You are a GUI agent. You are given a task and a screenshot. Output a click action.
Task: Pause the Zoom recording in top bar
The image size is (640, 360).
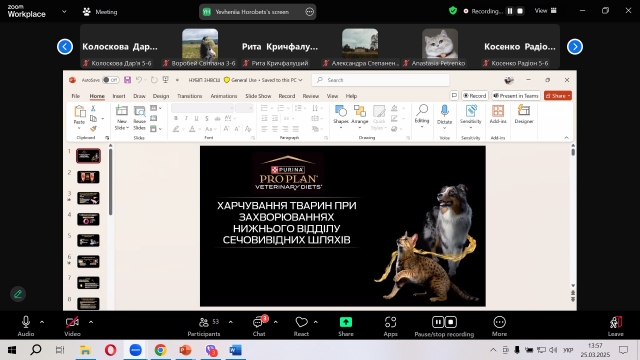click(509, 11)
